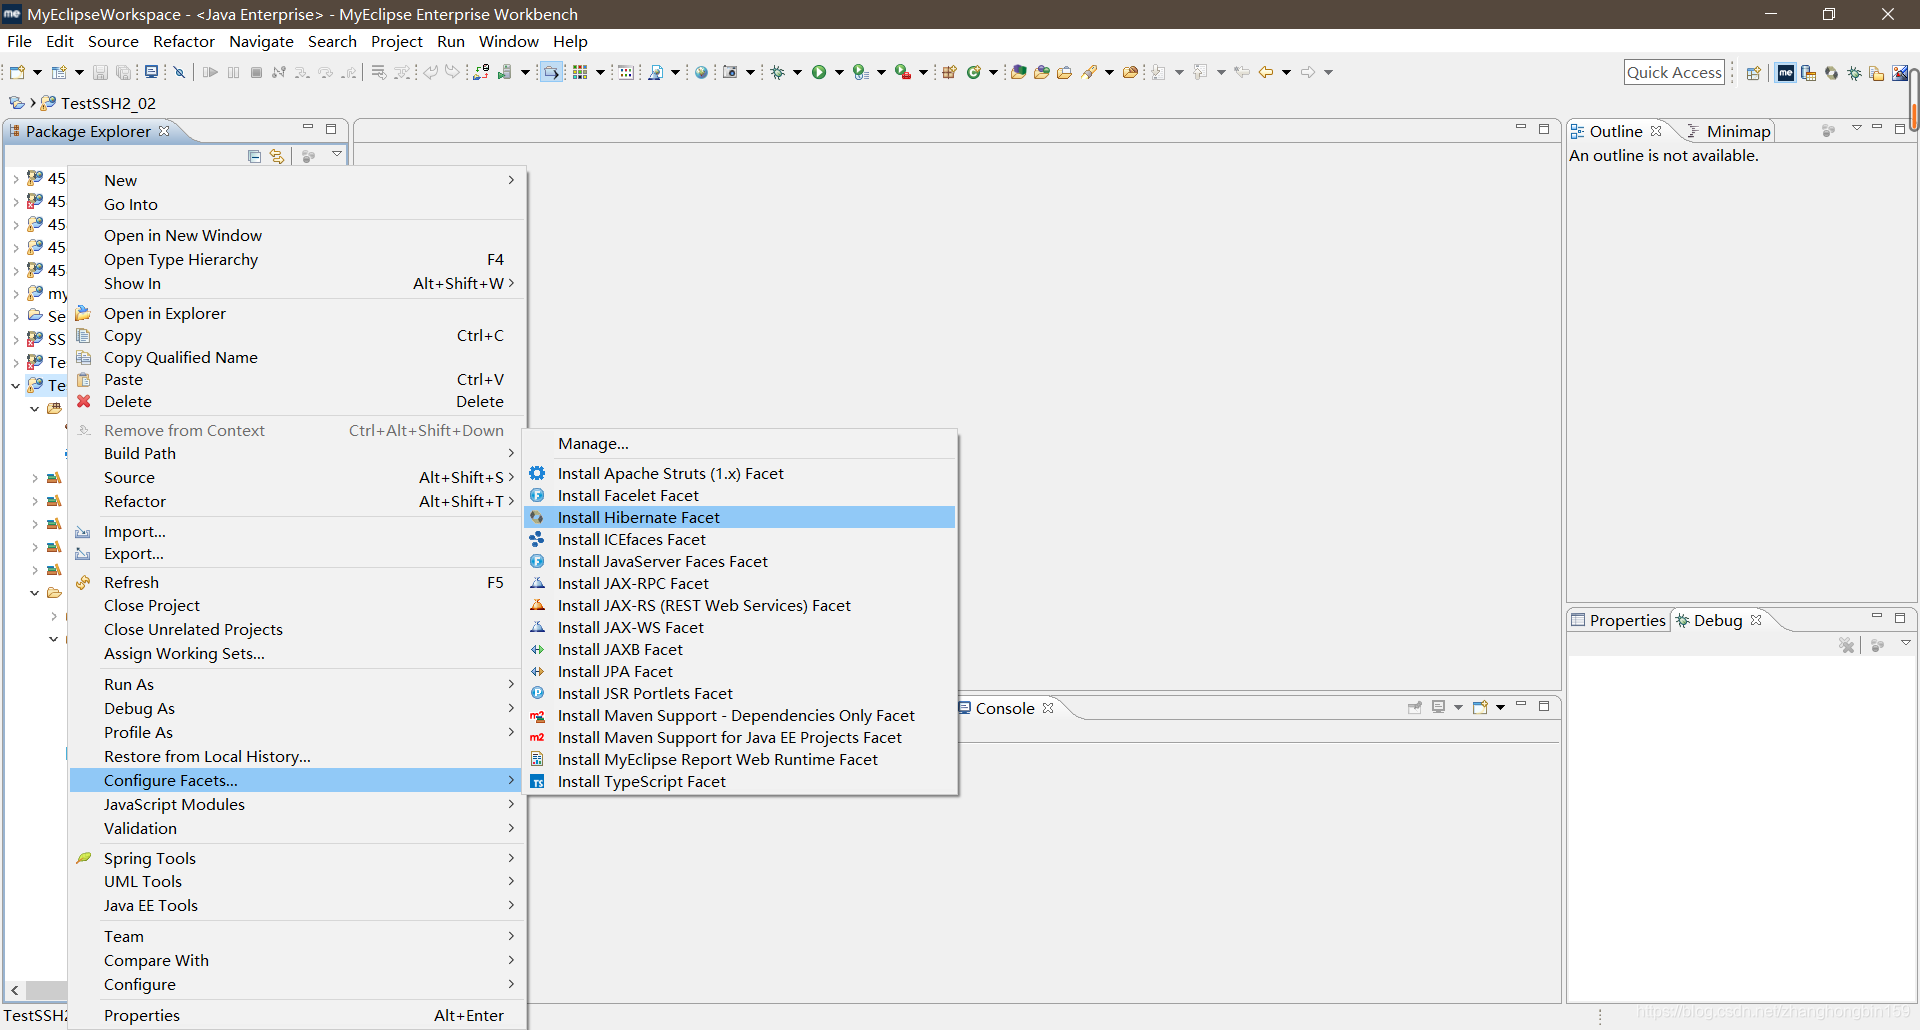Click Close Project
The width and height of the screenshot is (1920, 1030).
pos(296,605)
